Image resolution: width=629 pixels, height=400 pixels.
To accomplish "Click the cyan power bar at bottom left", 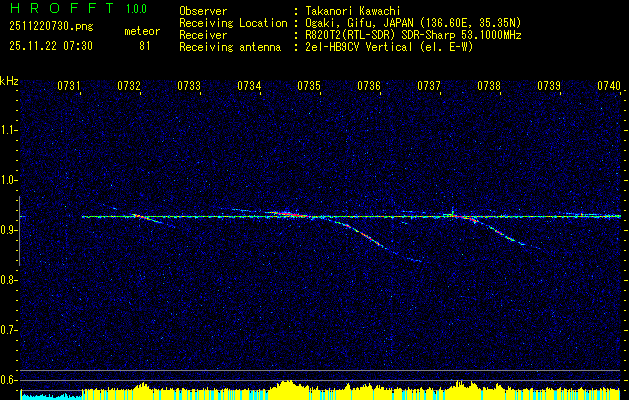I will click(50, 396).
